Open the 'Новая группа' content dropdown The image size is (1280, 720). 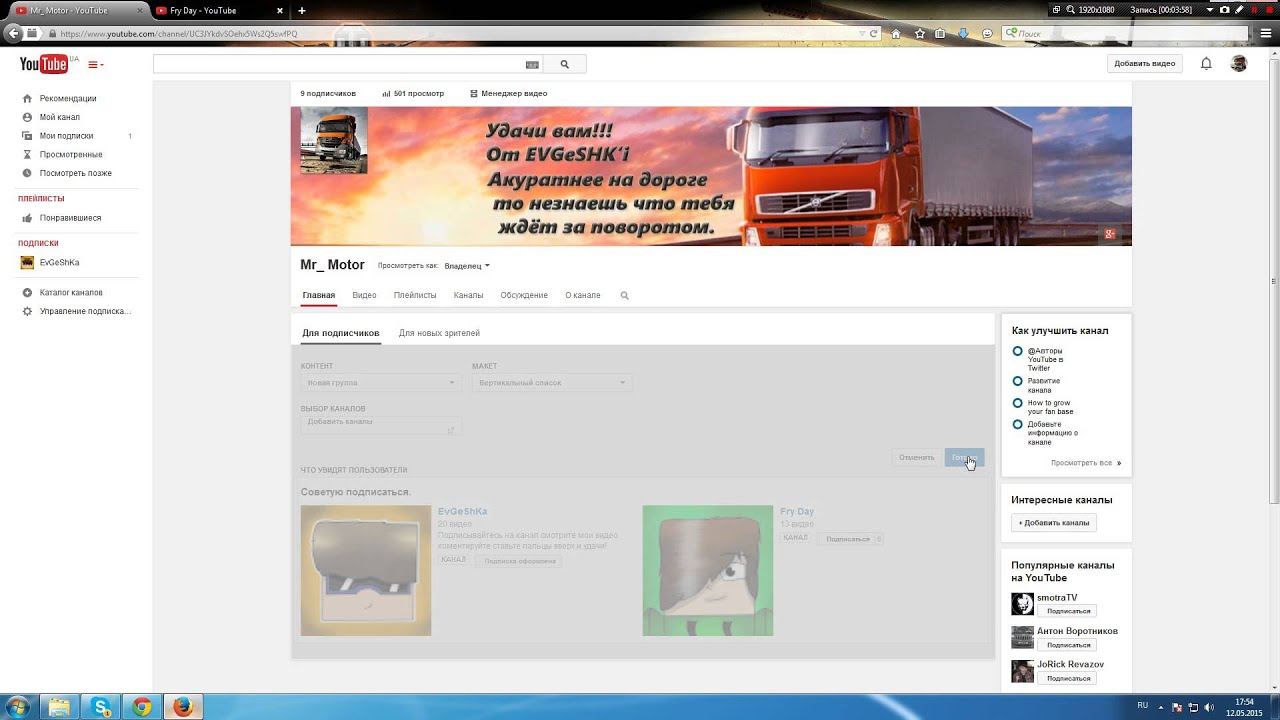tap(380, 383)
